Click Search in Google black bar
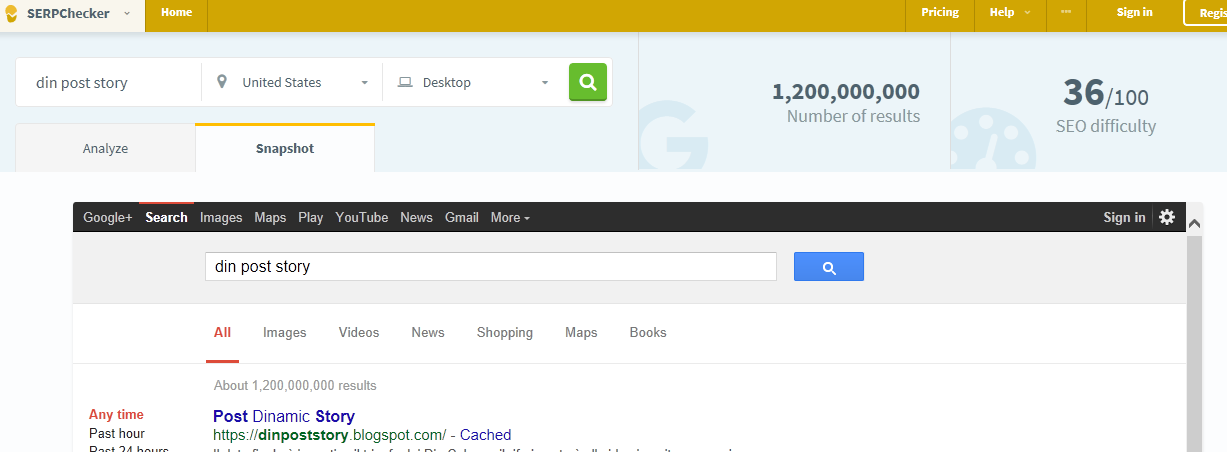This screenshot has height=452, width=1227. tap(166, 217)
